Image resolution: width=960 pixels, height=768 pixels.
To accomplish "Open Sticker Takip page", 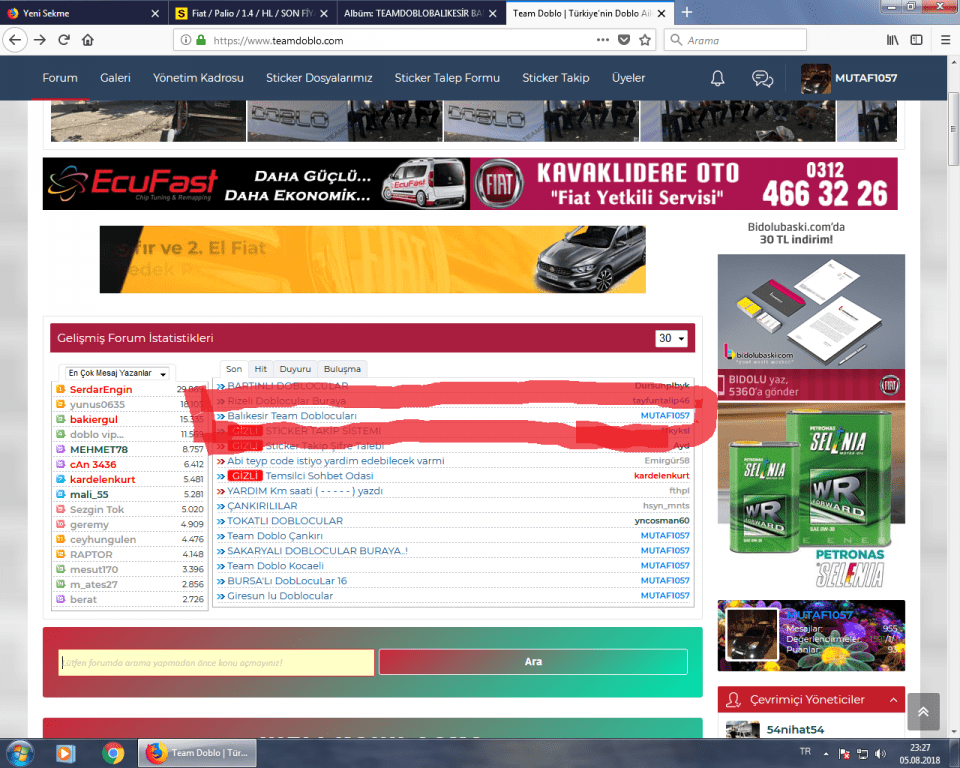I will pyautogui.click(x=556, y=78).
